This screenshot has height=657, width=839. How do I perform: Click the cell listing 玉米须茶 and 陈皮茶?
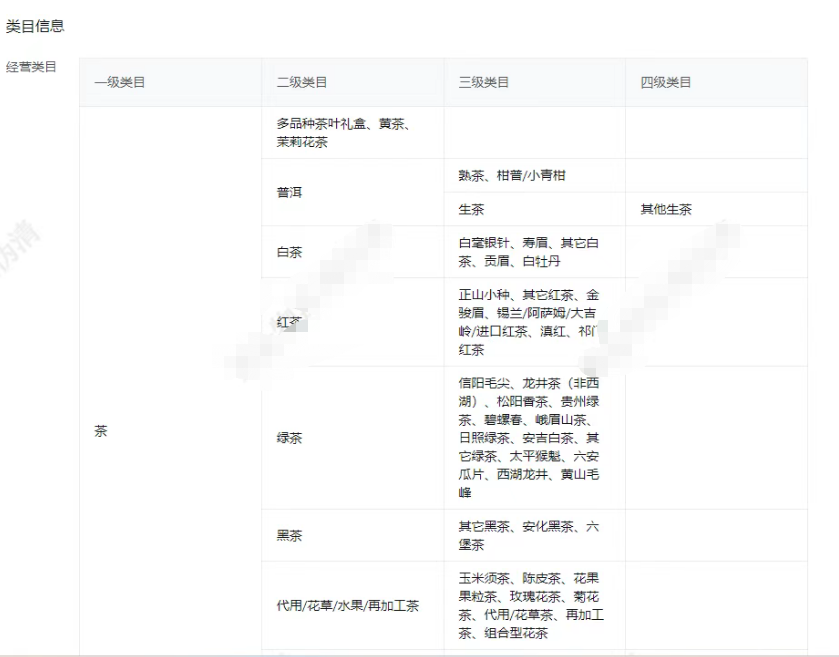tap(528, 606)
